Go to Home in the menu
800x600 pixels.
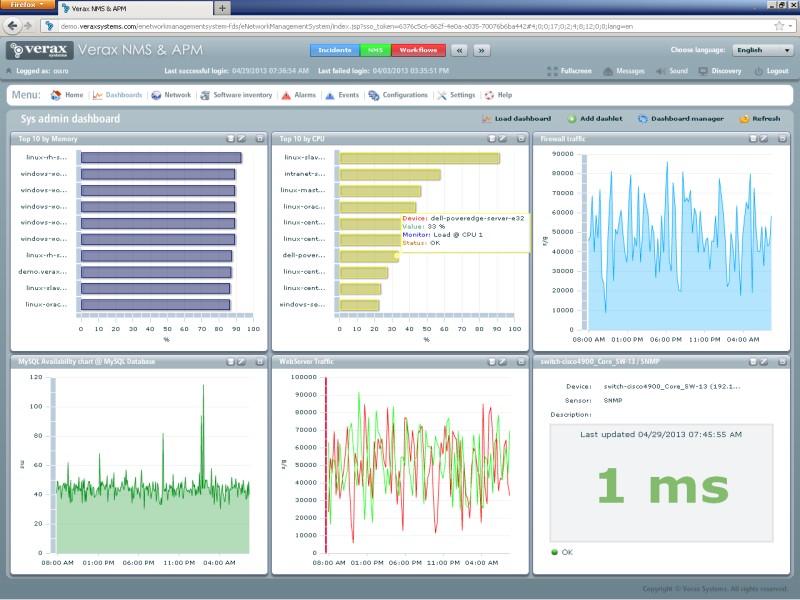[x=67, y=95]
